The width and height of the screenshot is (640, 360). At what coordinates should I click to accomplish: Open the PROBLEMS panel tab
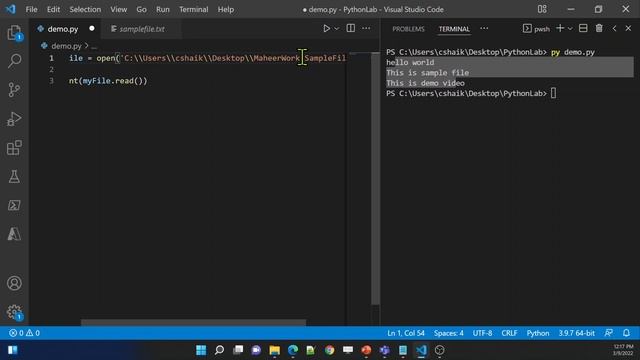pyautogui.click(x=408, y=29)
